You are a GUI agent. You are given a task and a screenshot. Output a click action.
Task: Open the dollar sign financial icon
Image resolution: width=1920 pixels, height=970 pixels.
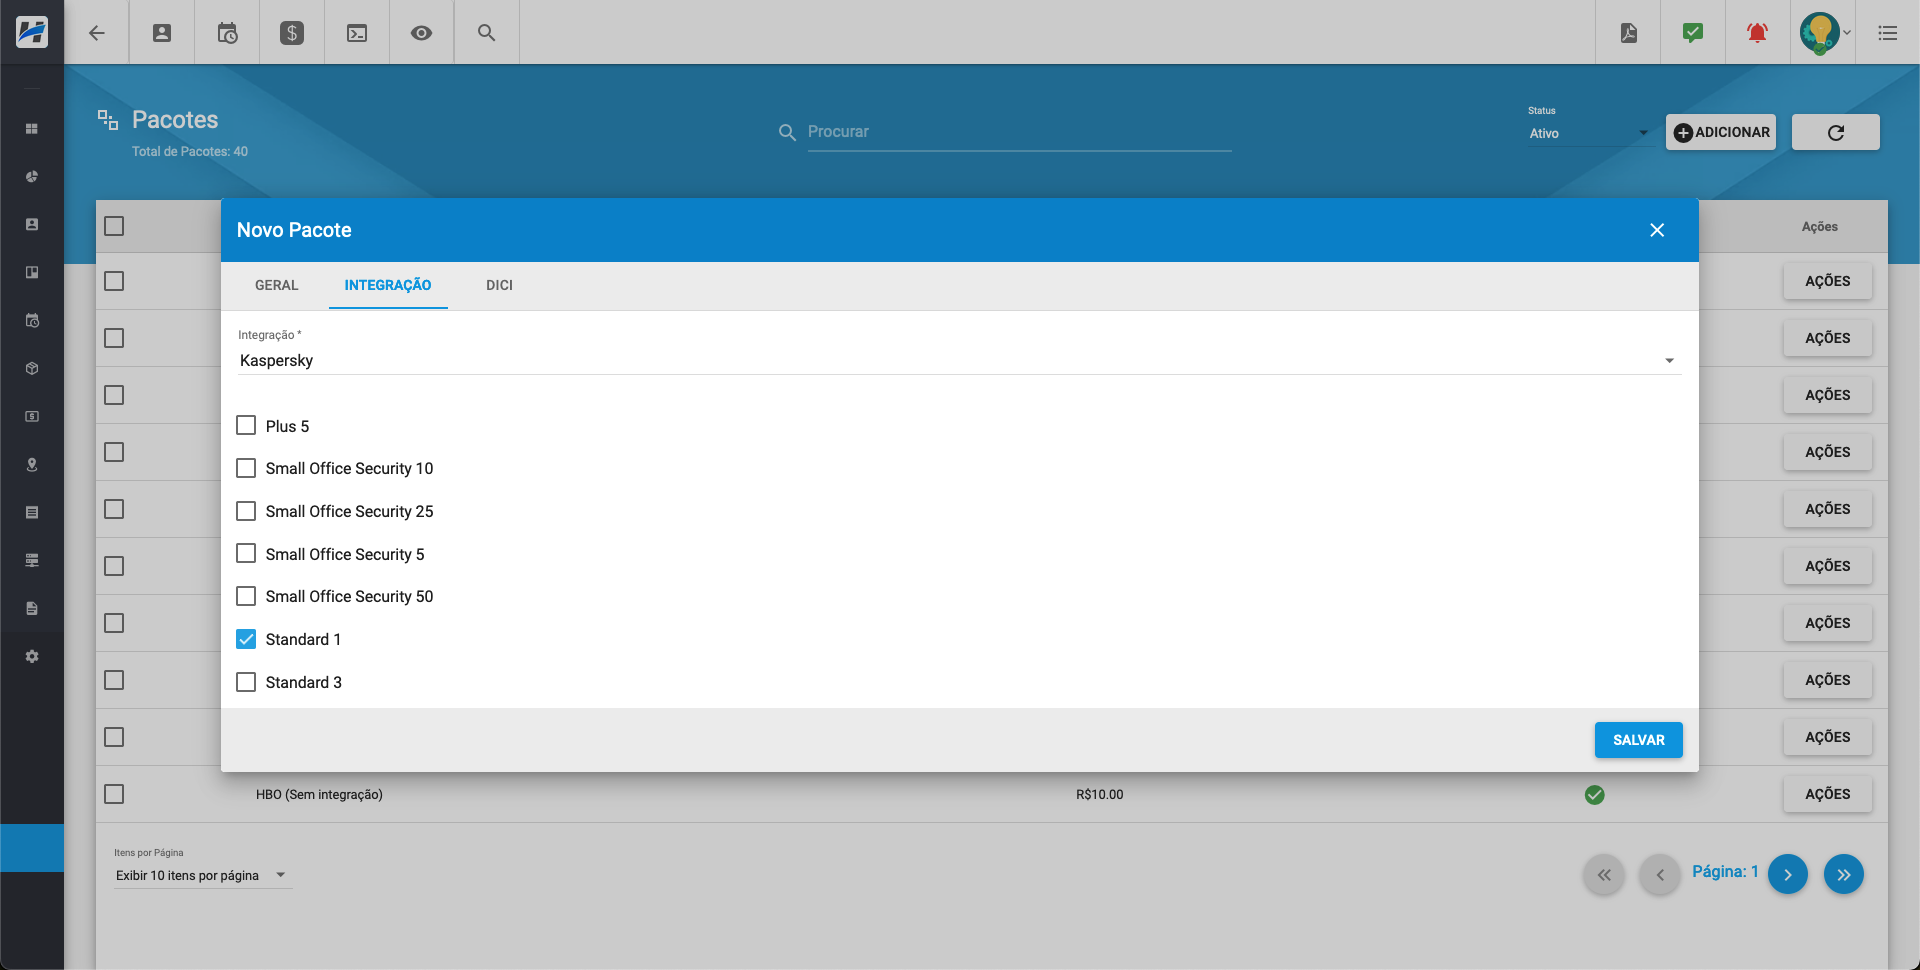[x=292, y=33]
